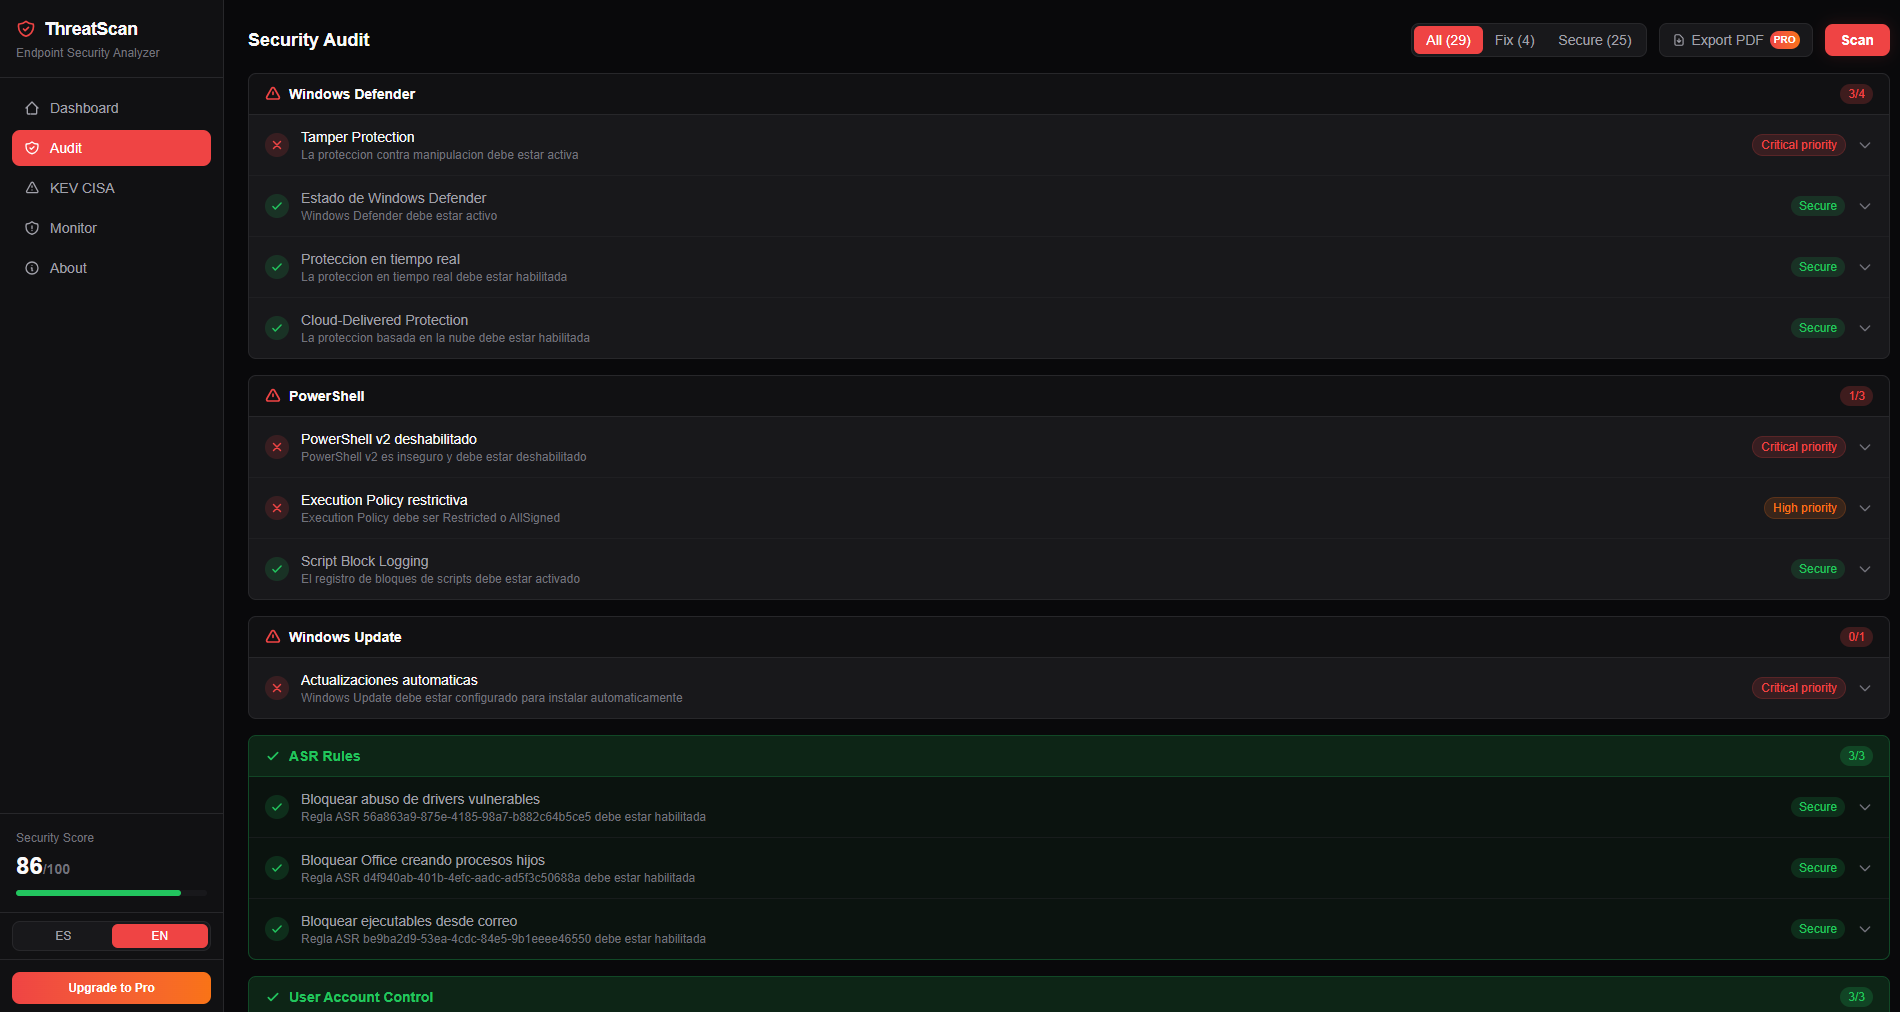This screenshot has width=1900, height=1012.
Task: Click the red X icon on Tamper Protection
Action: 277,145
